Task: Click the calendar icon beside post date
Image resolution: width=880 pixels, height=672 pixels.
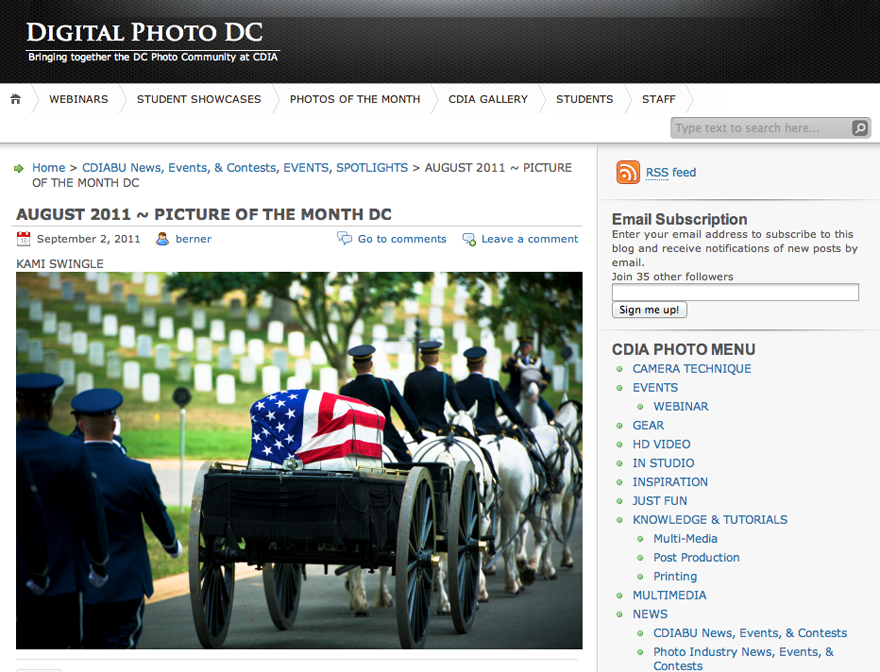Action: (x=23, y=239)
